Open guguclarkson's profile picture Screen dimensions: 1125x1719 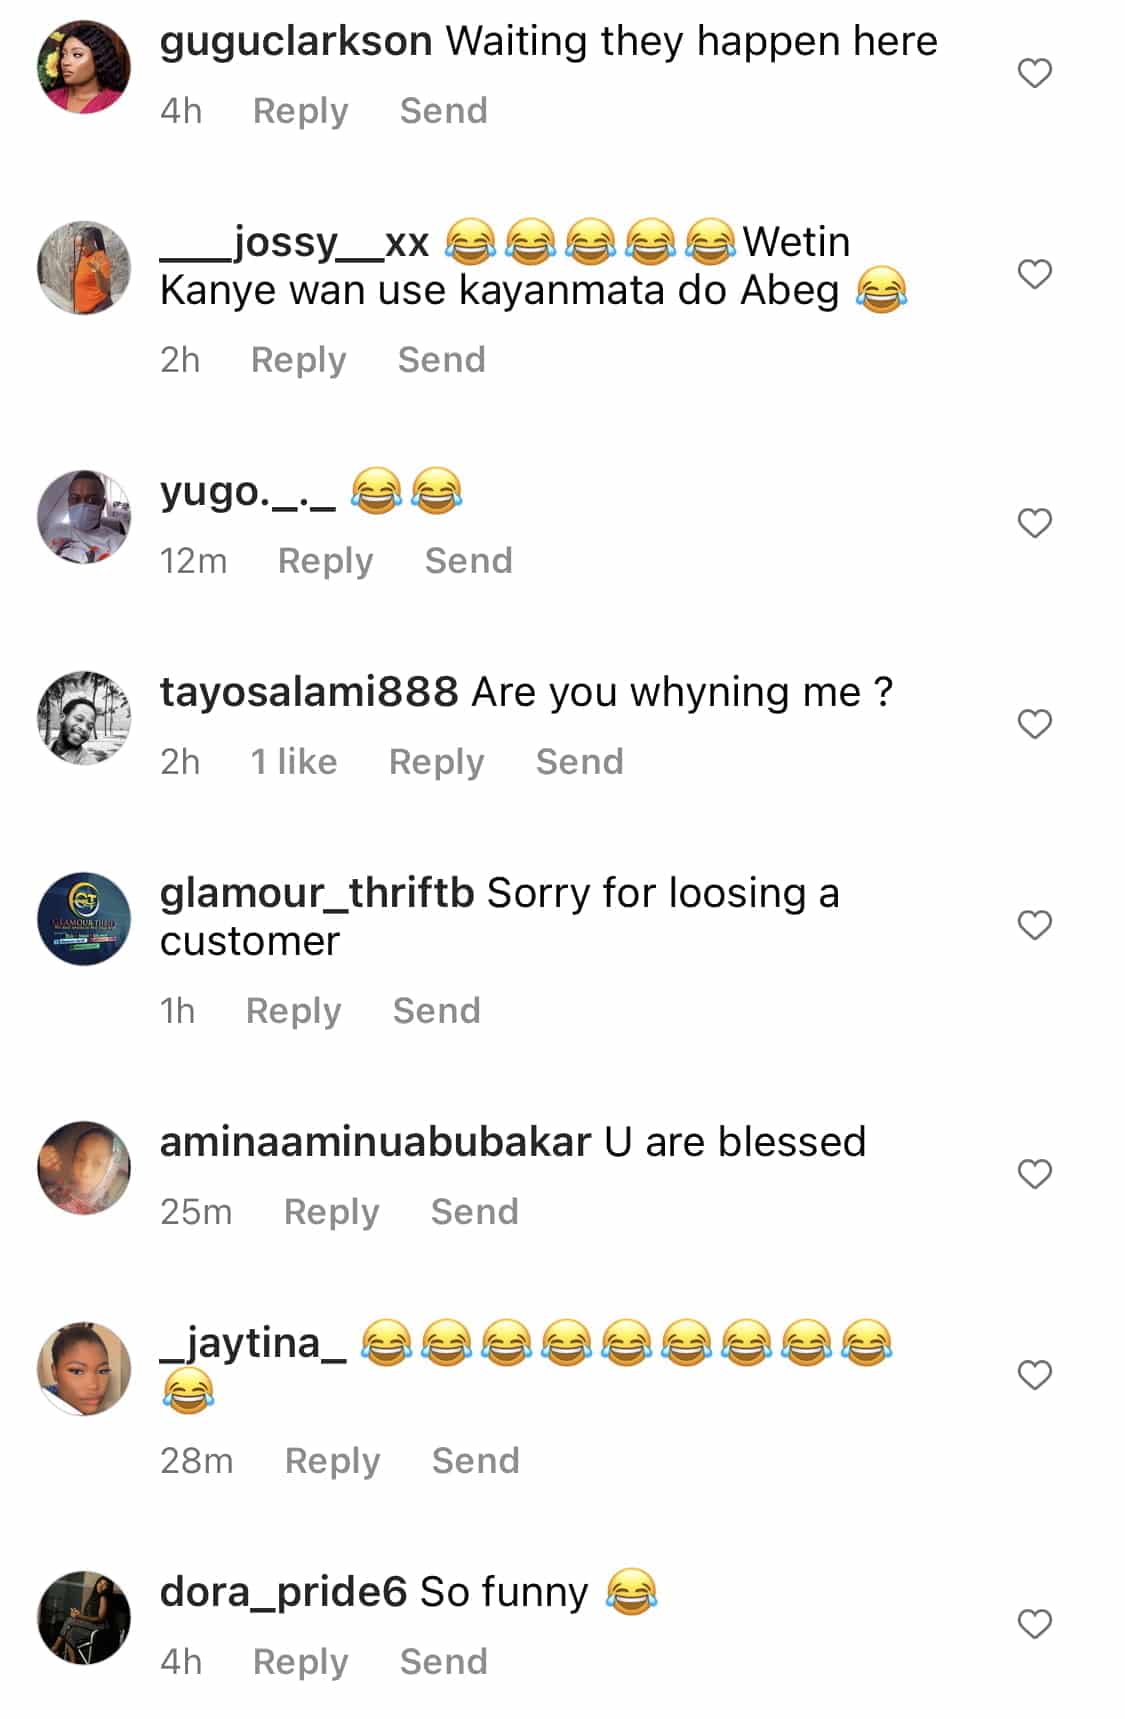point(84,67)
